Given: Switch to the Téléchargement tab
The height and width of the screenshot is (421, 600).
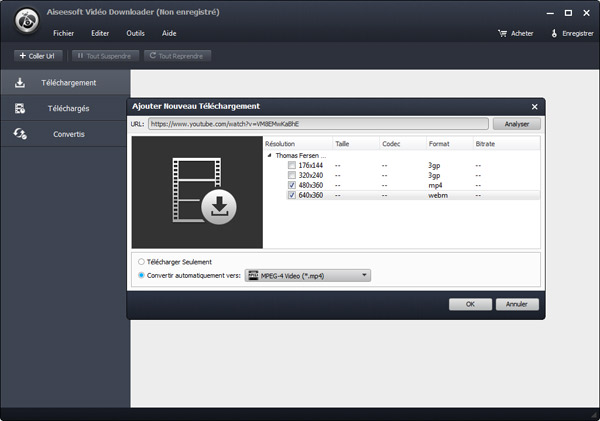Looking at the screenshot, I should click(65, 83).
